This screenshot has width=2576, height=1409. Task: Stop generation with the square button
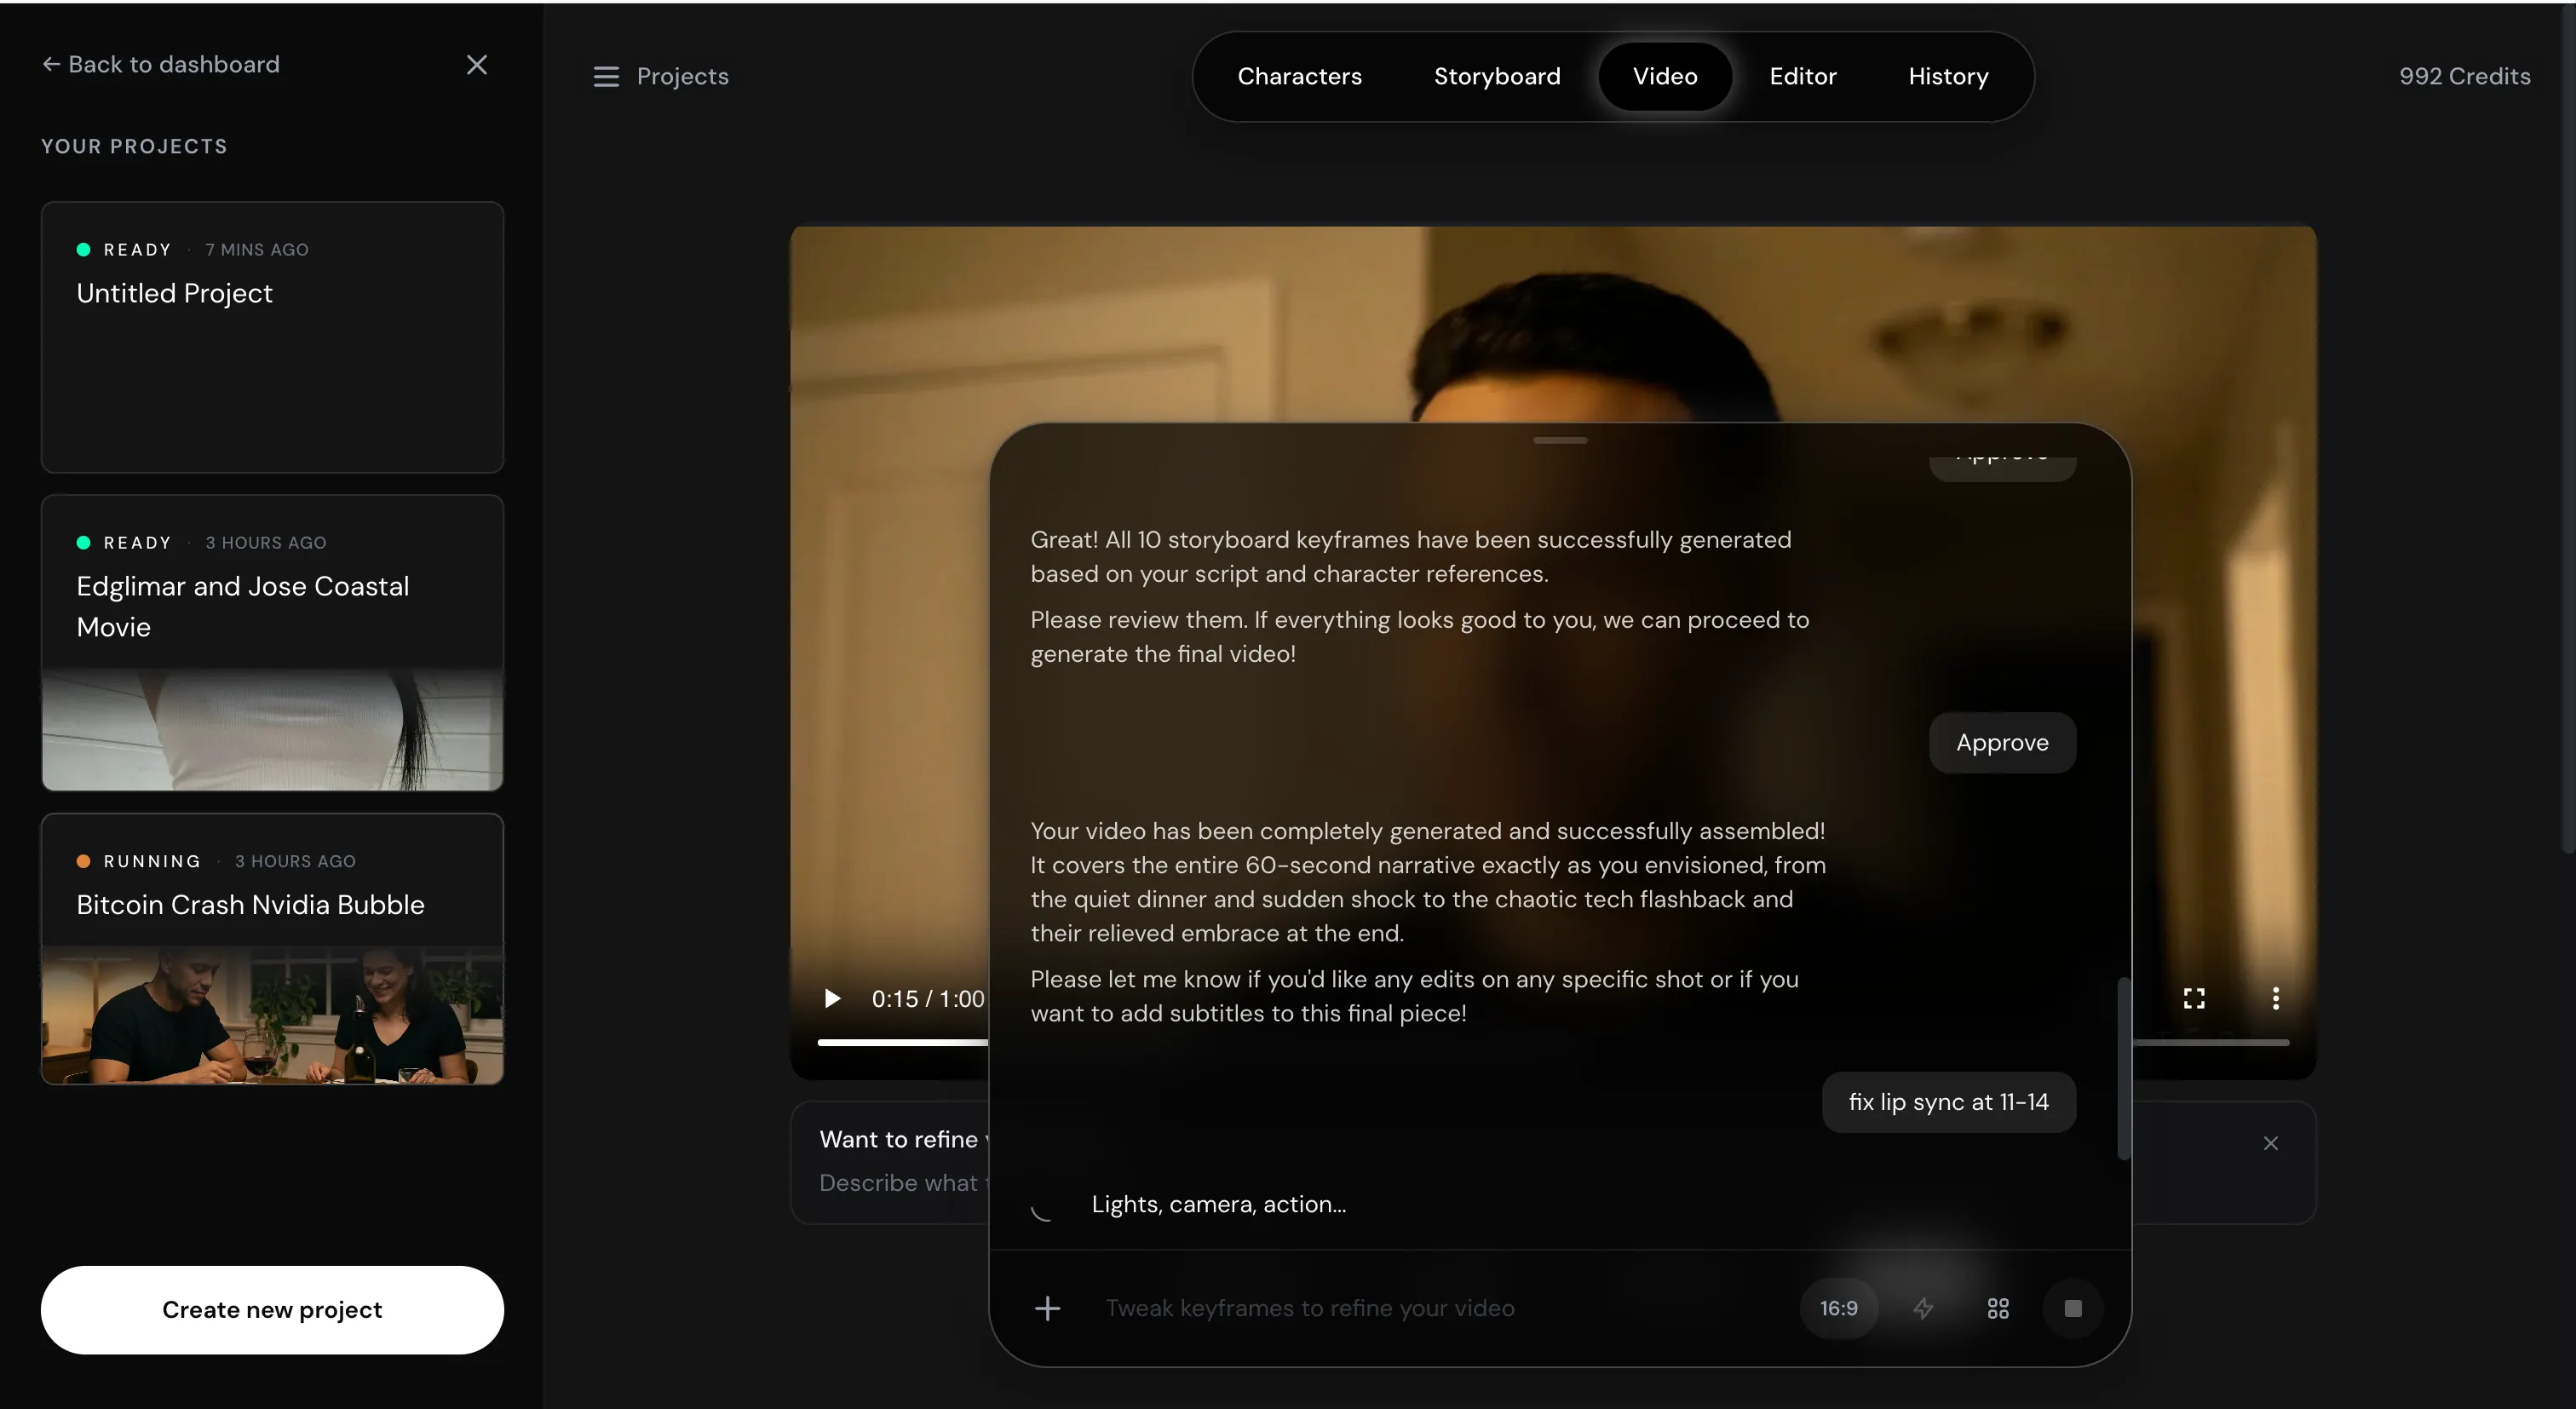2073,1308
